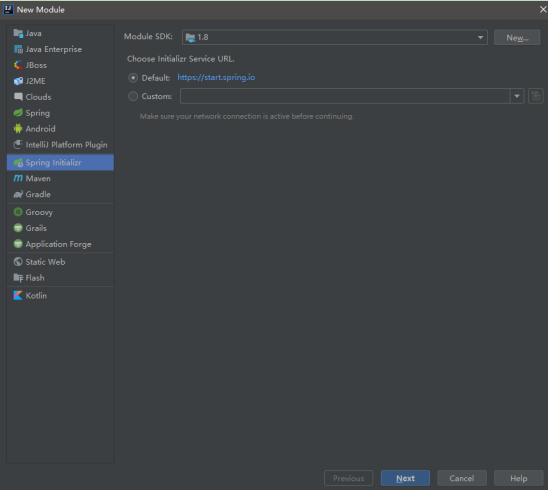Select the Spring leaf icon
548x490 pixels.
click(x=18, y=113)
